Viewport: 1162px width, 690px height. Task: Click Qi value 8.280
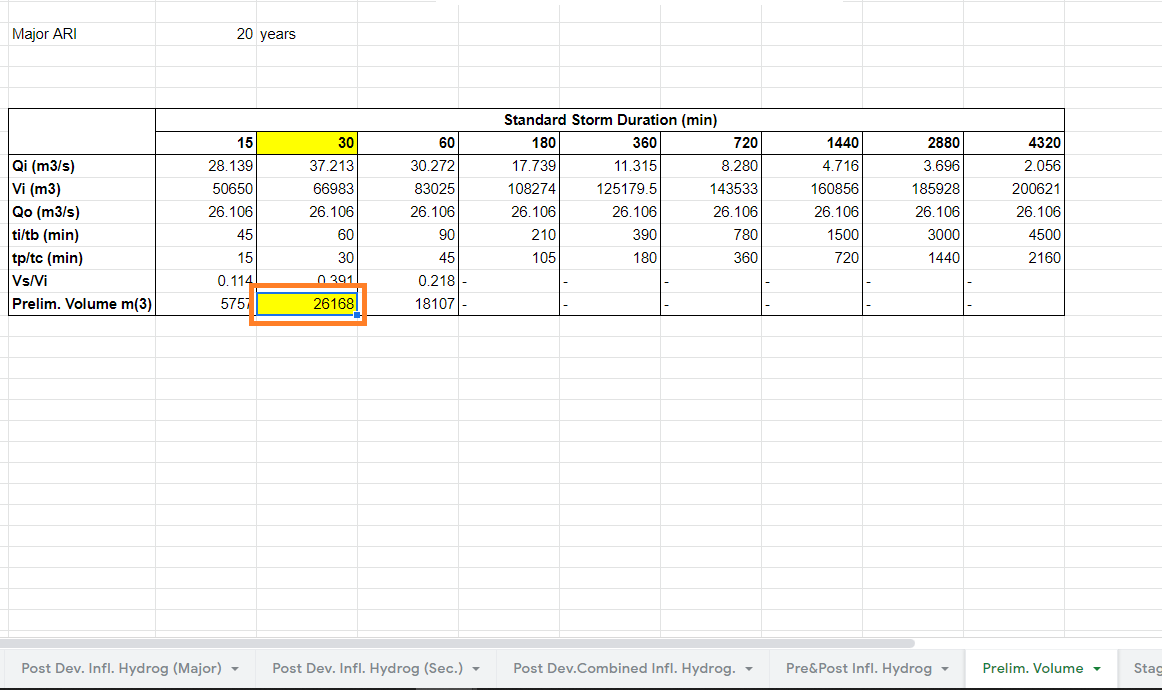[x=711, y=166]
